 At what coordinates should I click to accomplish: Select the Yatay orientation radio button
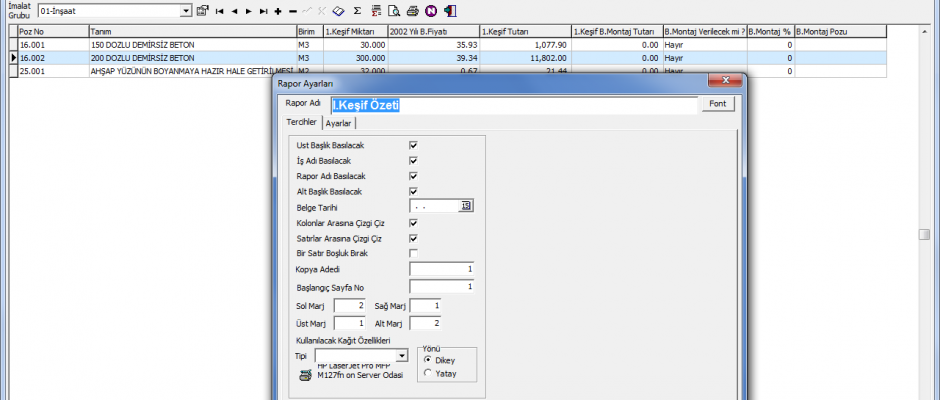[x=430, y=373]
